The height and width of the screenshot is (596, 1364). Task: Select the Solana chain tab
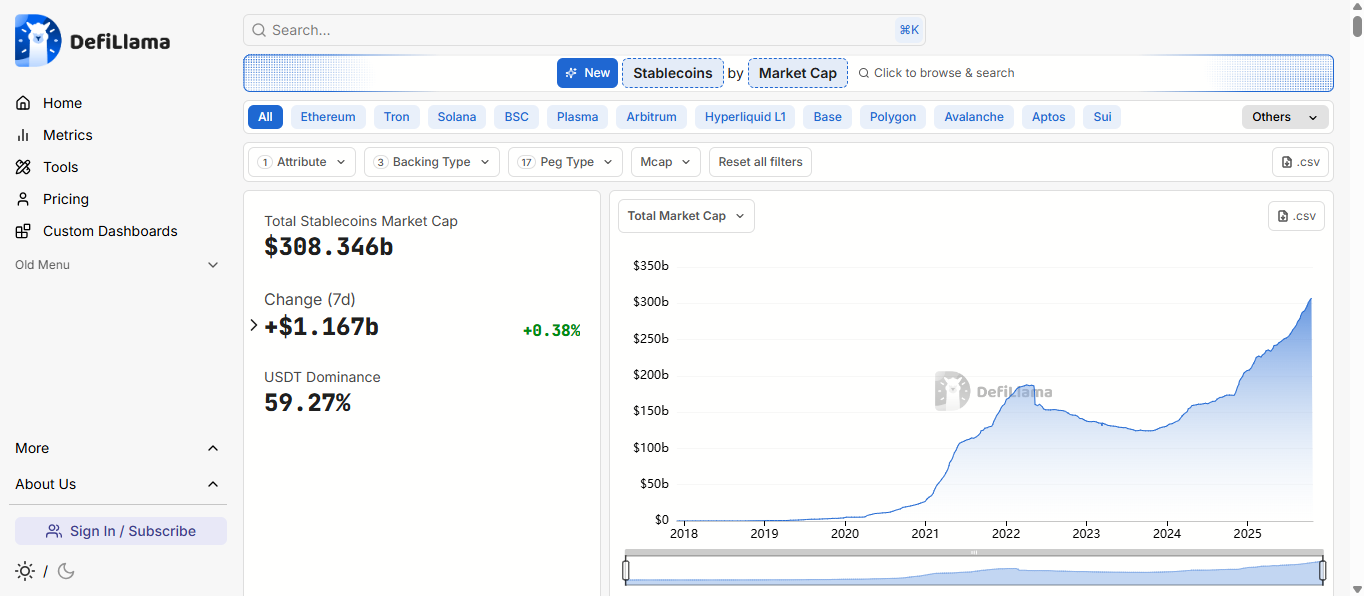(x=457, y=117)
